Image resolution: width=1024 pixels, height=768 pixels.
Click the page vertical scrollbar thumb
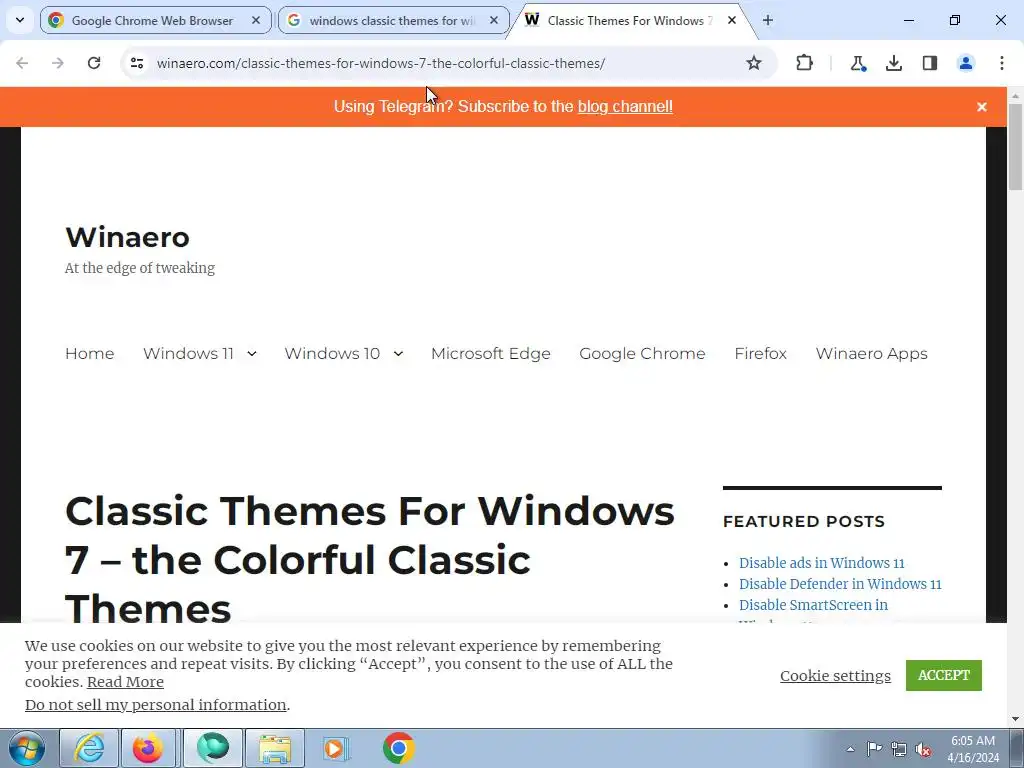(x=1016, y=147)
